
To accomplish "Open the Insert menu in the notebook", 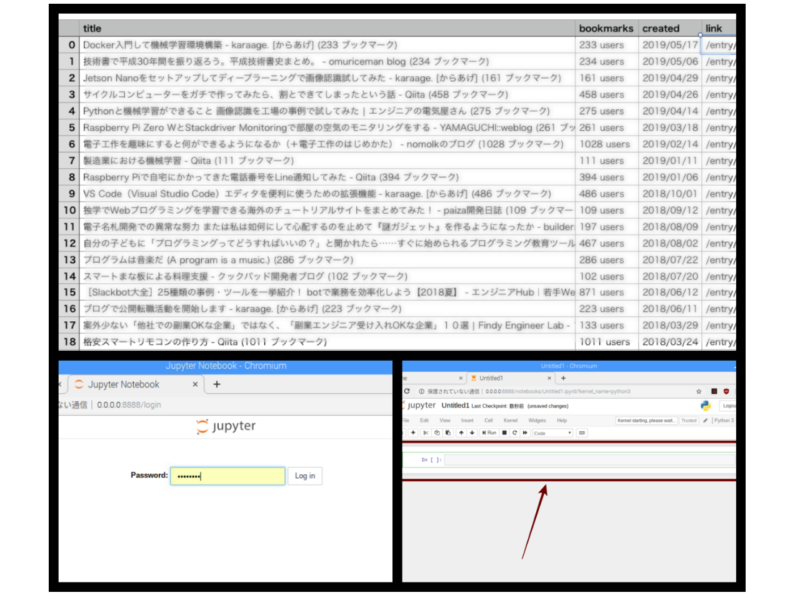I will 467,420.
